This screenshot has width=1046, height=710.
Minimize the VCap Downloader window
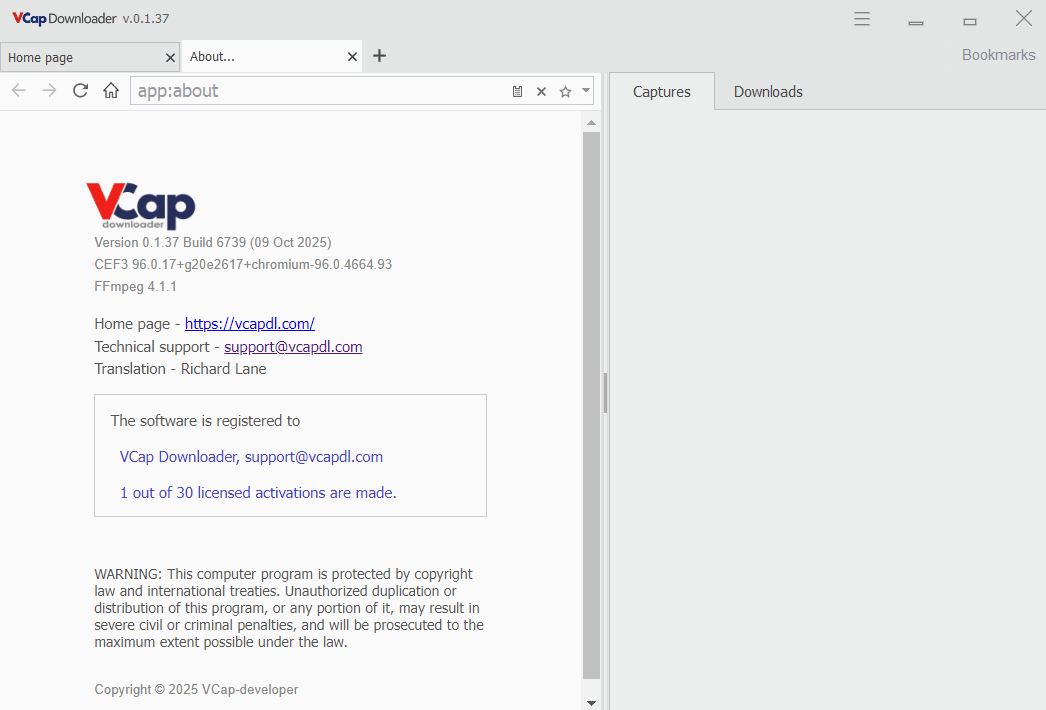(x=916, y=21)
